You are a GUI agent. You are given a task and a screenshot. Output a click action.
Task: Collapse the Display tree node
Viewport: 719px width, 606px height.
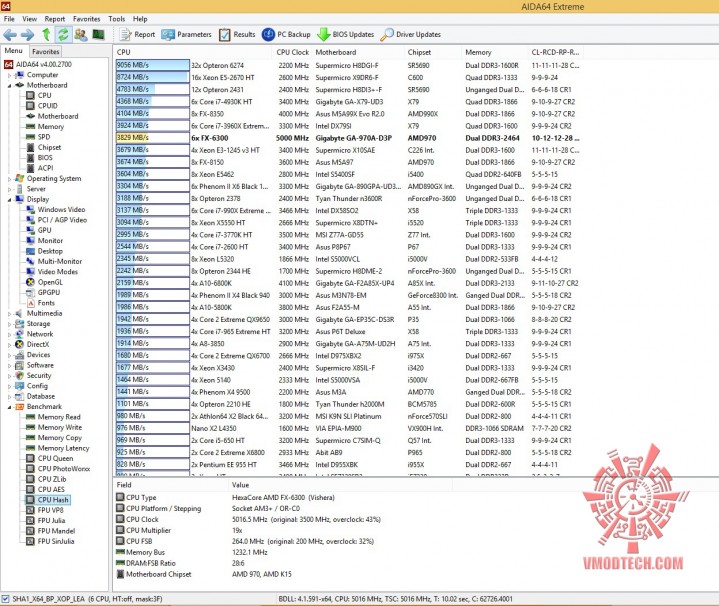[9, 199]
